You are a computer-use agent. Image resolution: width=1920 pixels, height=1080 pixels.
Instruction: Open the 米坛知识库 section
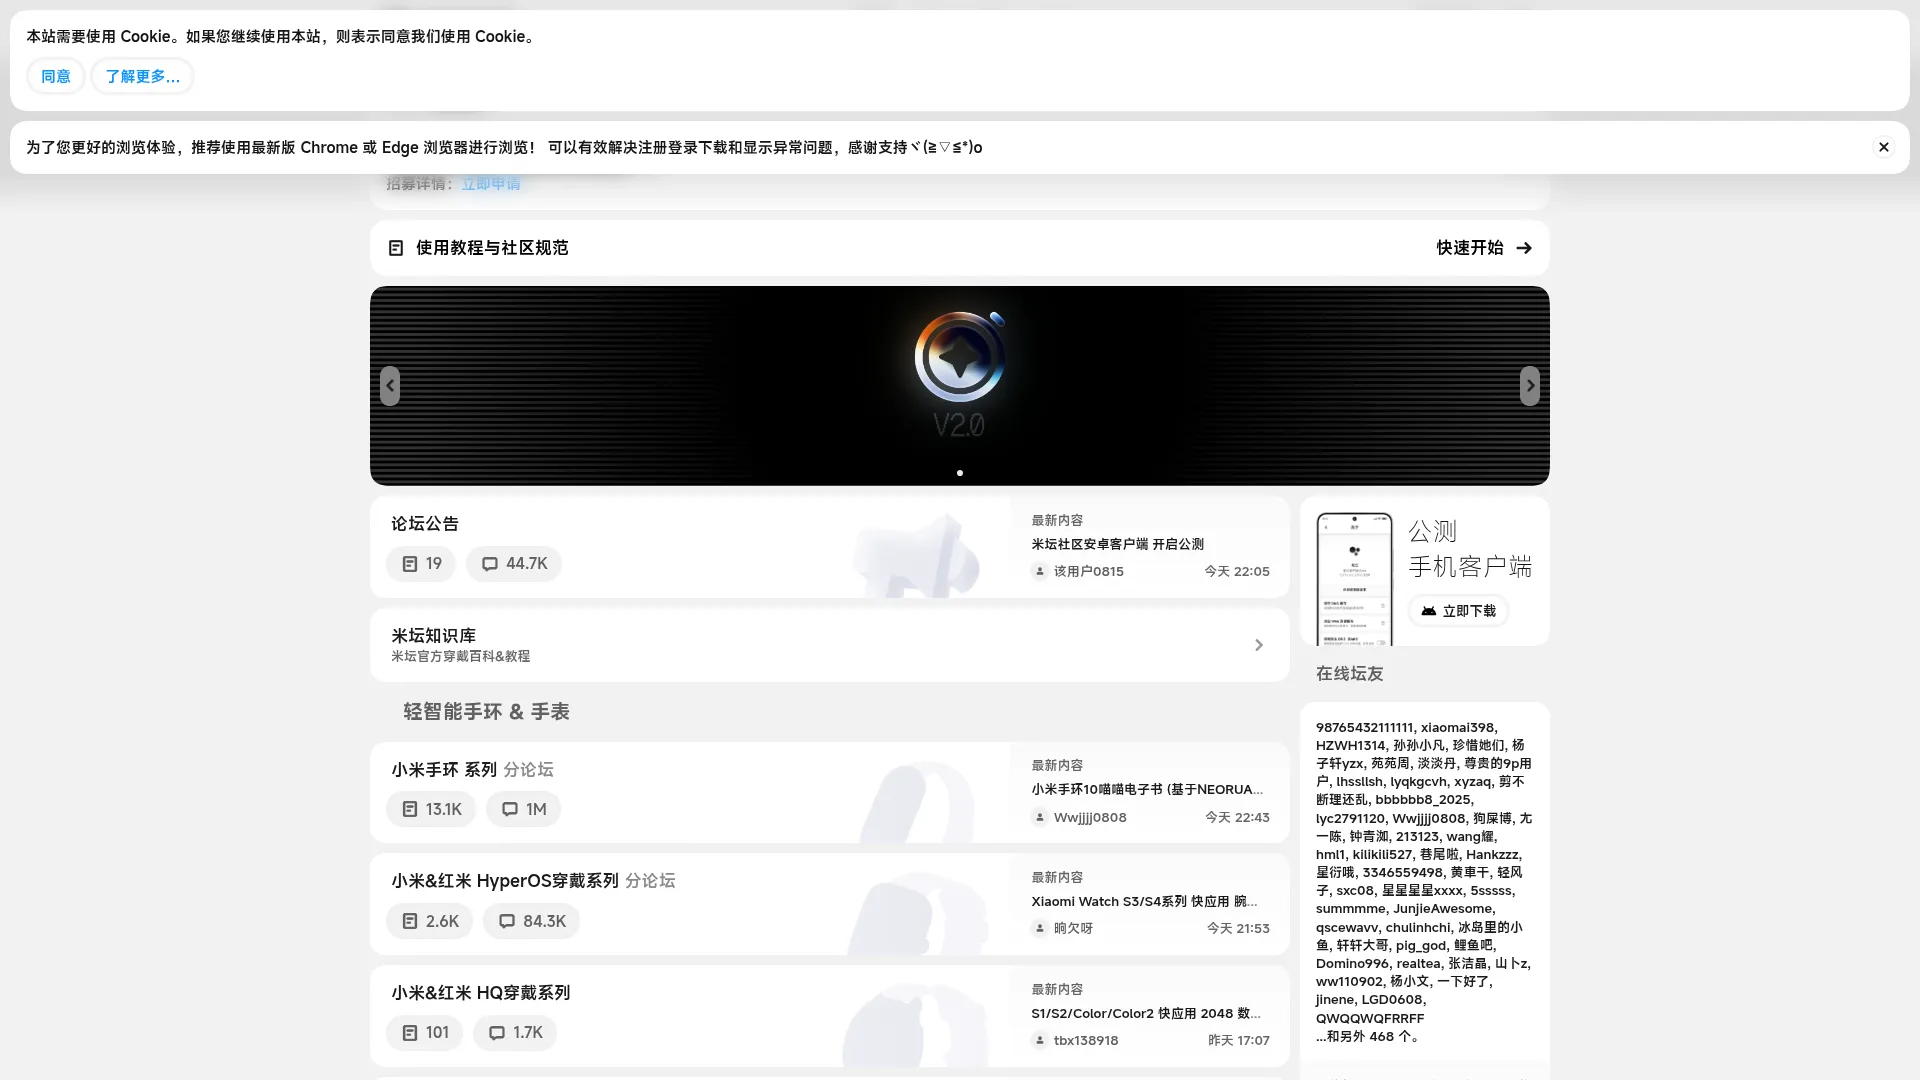point(434,636)
